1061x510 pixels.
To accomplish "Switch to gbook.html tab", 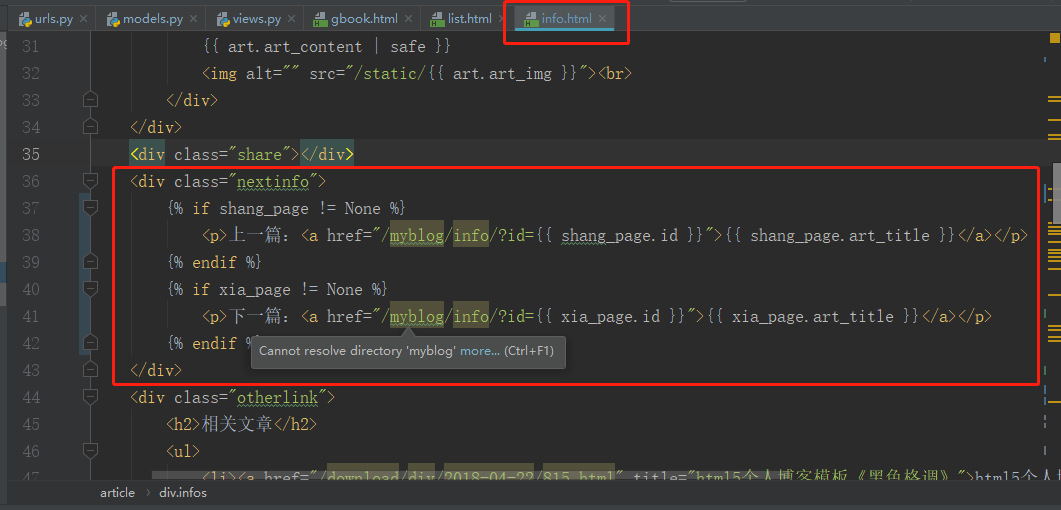I will [x=363, y=19].
